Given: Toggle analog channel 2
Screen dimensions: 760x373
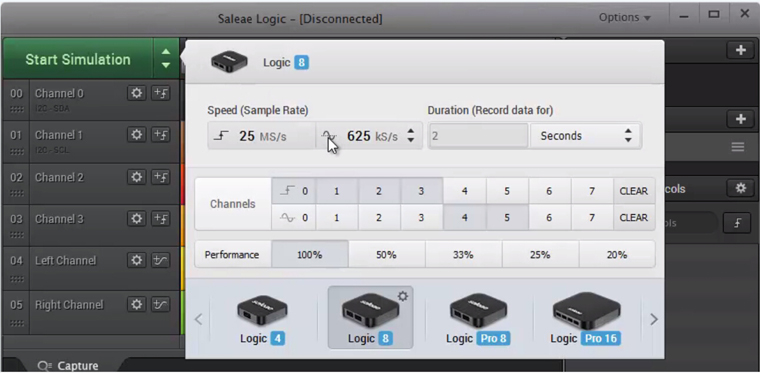Looking at the screenshot, I should click(379, 218).
